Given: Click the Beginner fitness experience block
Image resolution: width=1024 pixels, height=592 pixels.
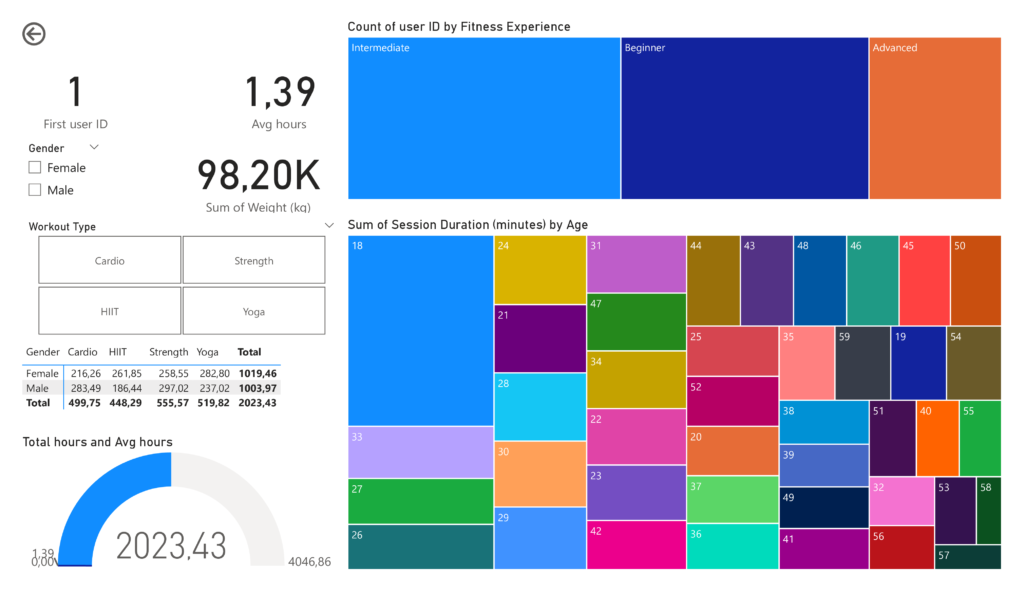Looking at the screenshot, I should pos(744,118).
